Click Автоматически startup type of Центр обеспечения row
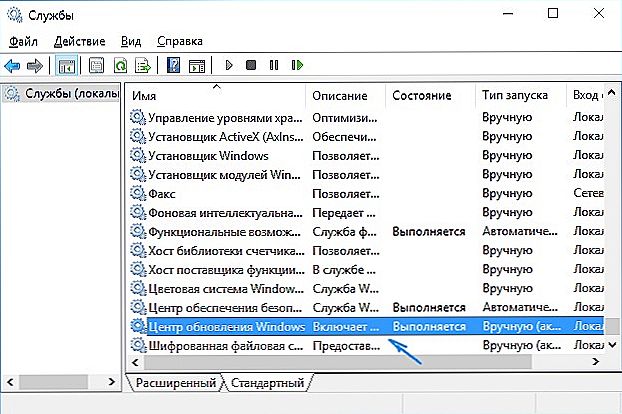622x414 pixels. point(520,307)
